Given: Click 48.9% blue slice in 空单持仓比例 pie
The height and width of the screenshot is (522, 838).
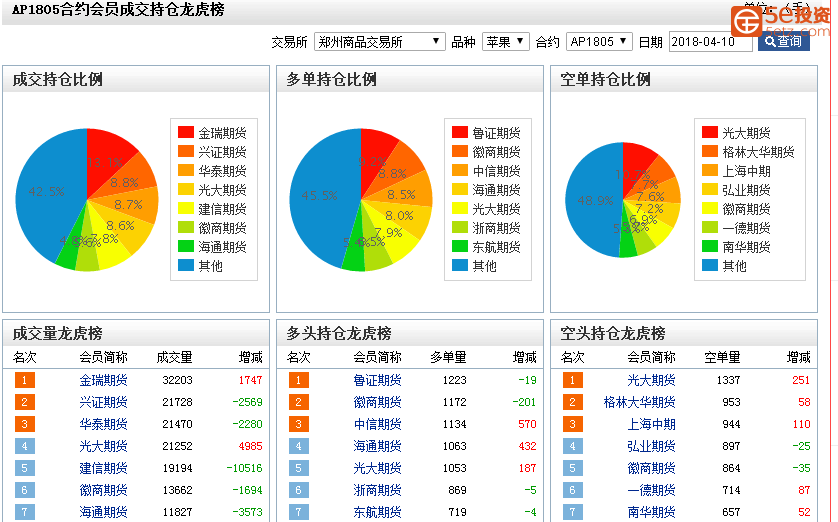Looking at the screenshot, I should 594,201.
